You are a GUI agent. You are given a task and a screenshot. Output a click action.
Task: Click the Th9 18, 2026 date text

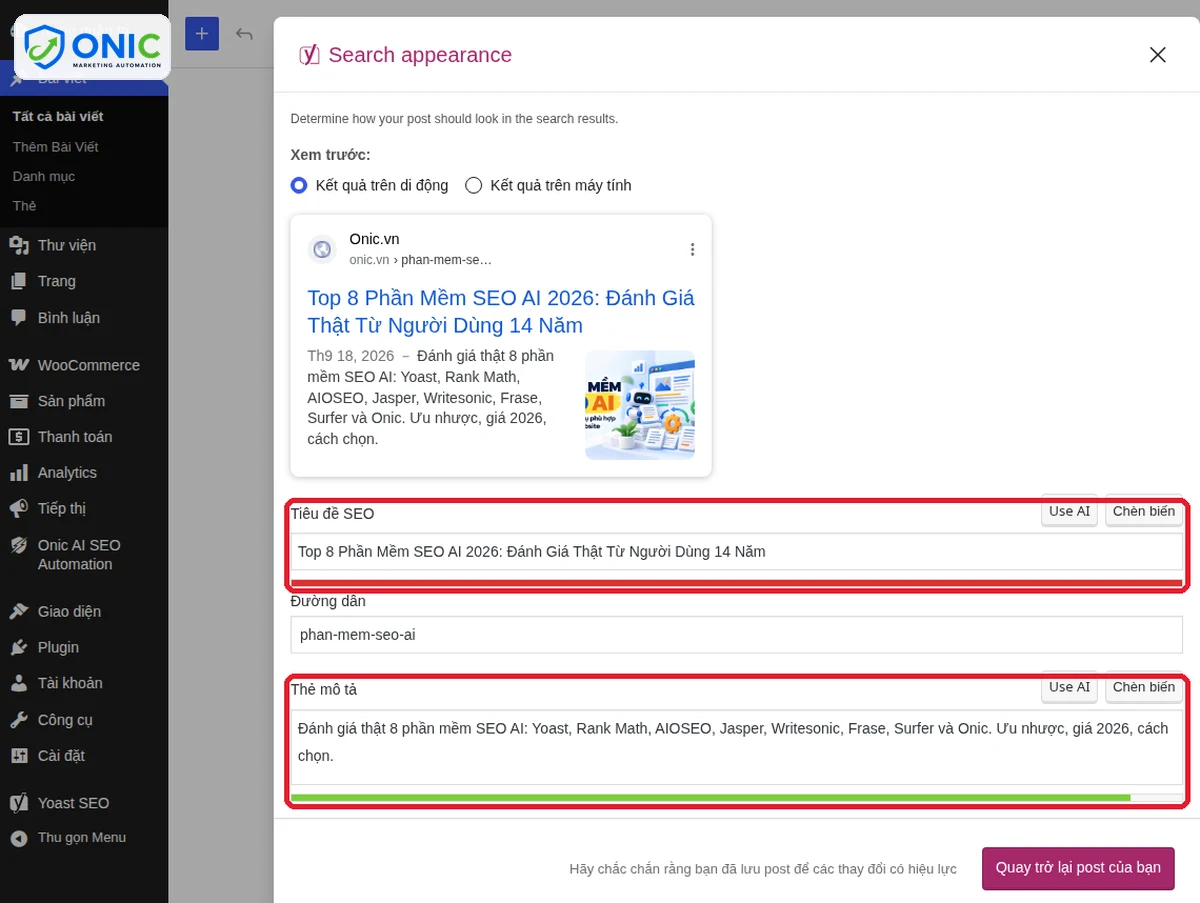(351, 356)
